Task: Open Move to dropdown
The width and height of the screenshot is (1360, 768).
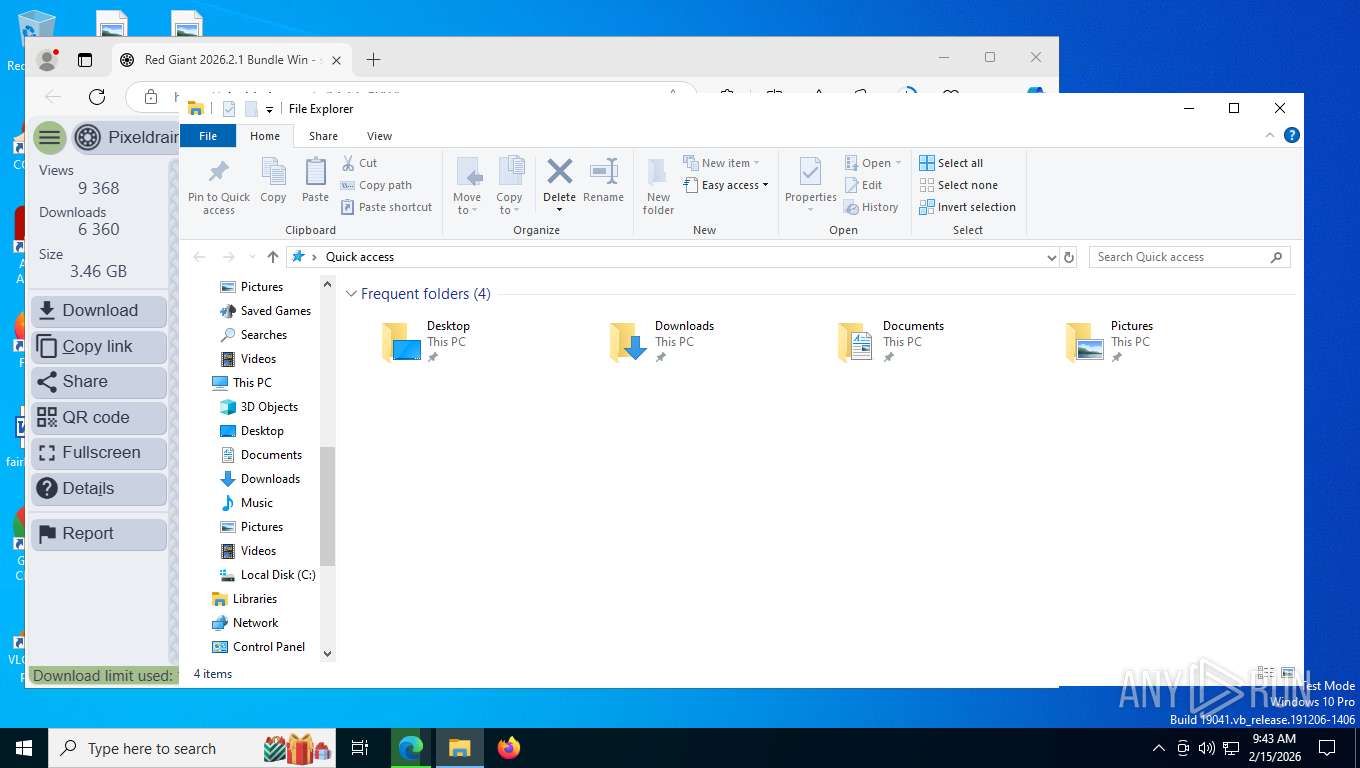Action: click(467, 186)
